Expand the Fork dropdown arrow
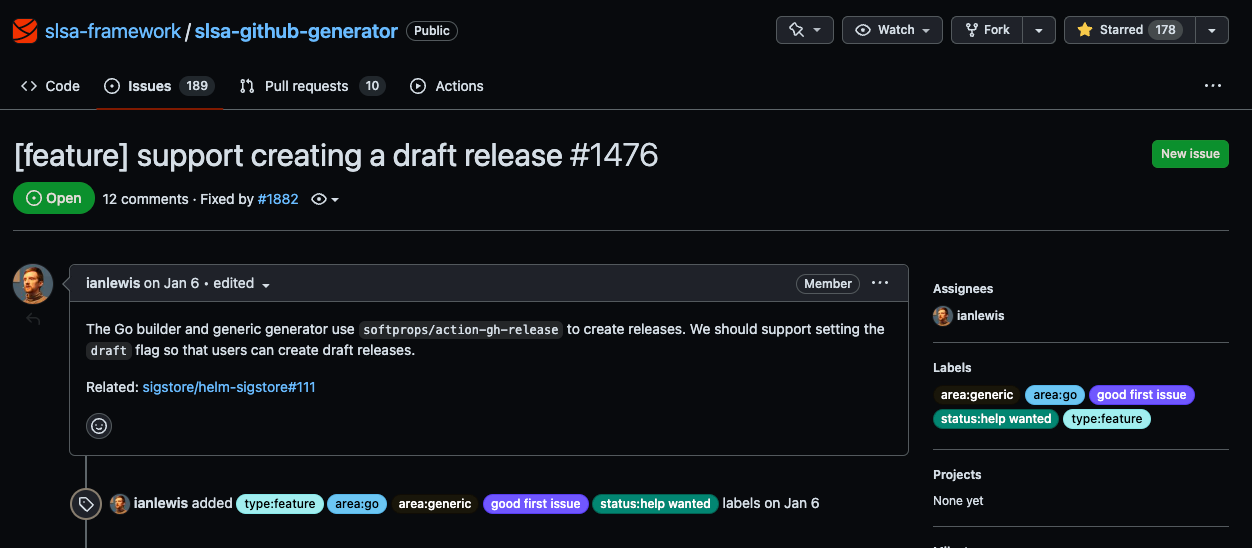The height and width of the screenshot is (548, 1252). pyautogui.click(x=1040, y=30)
